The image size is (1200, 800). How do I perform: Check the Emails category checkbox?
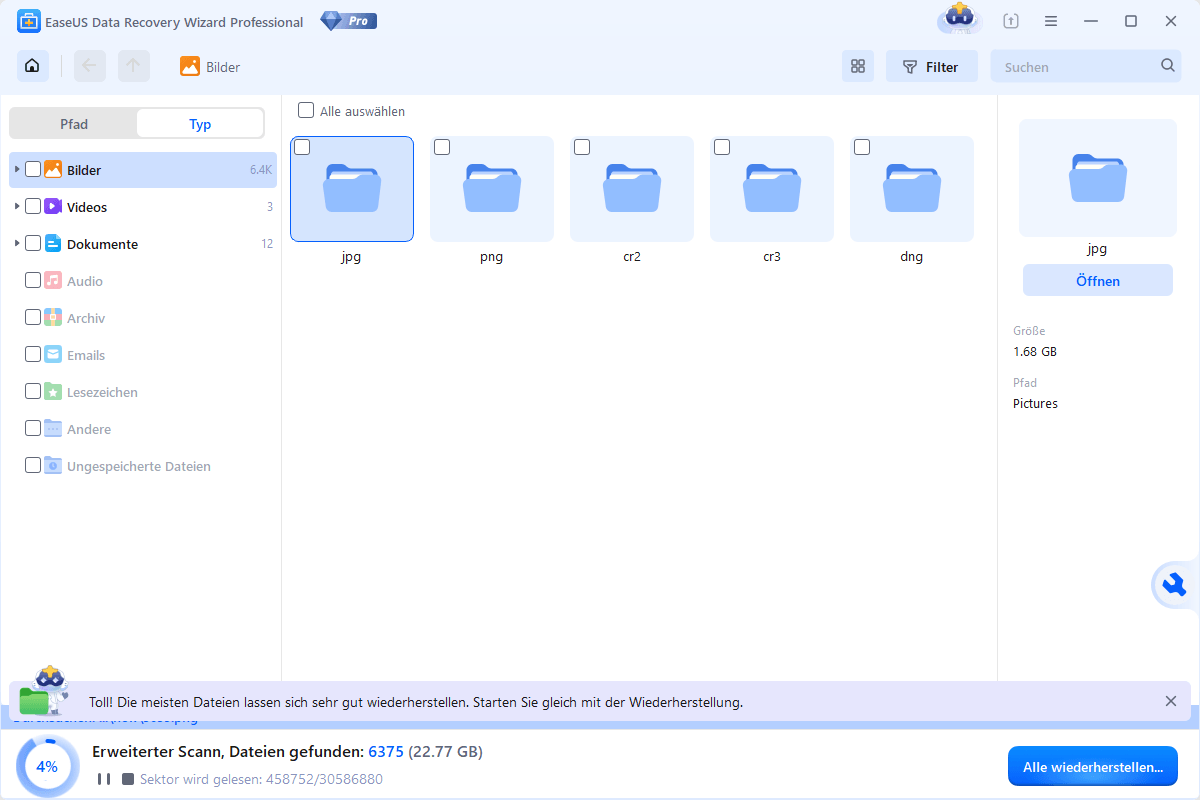click(x=33, y=355)
